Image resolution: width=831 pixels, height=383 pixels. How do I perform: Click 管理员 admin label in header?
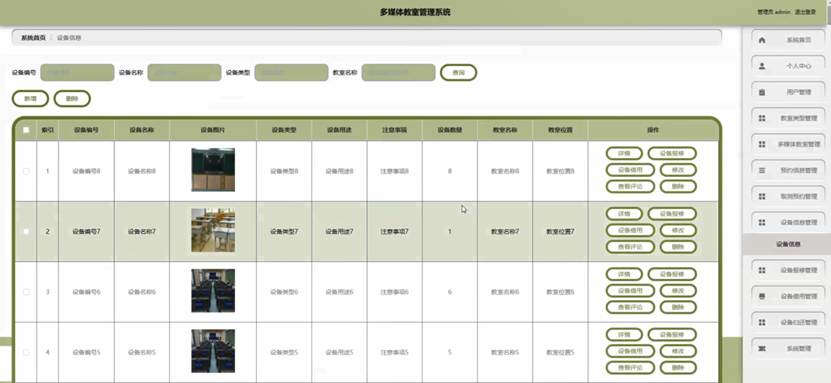point(774,12)
